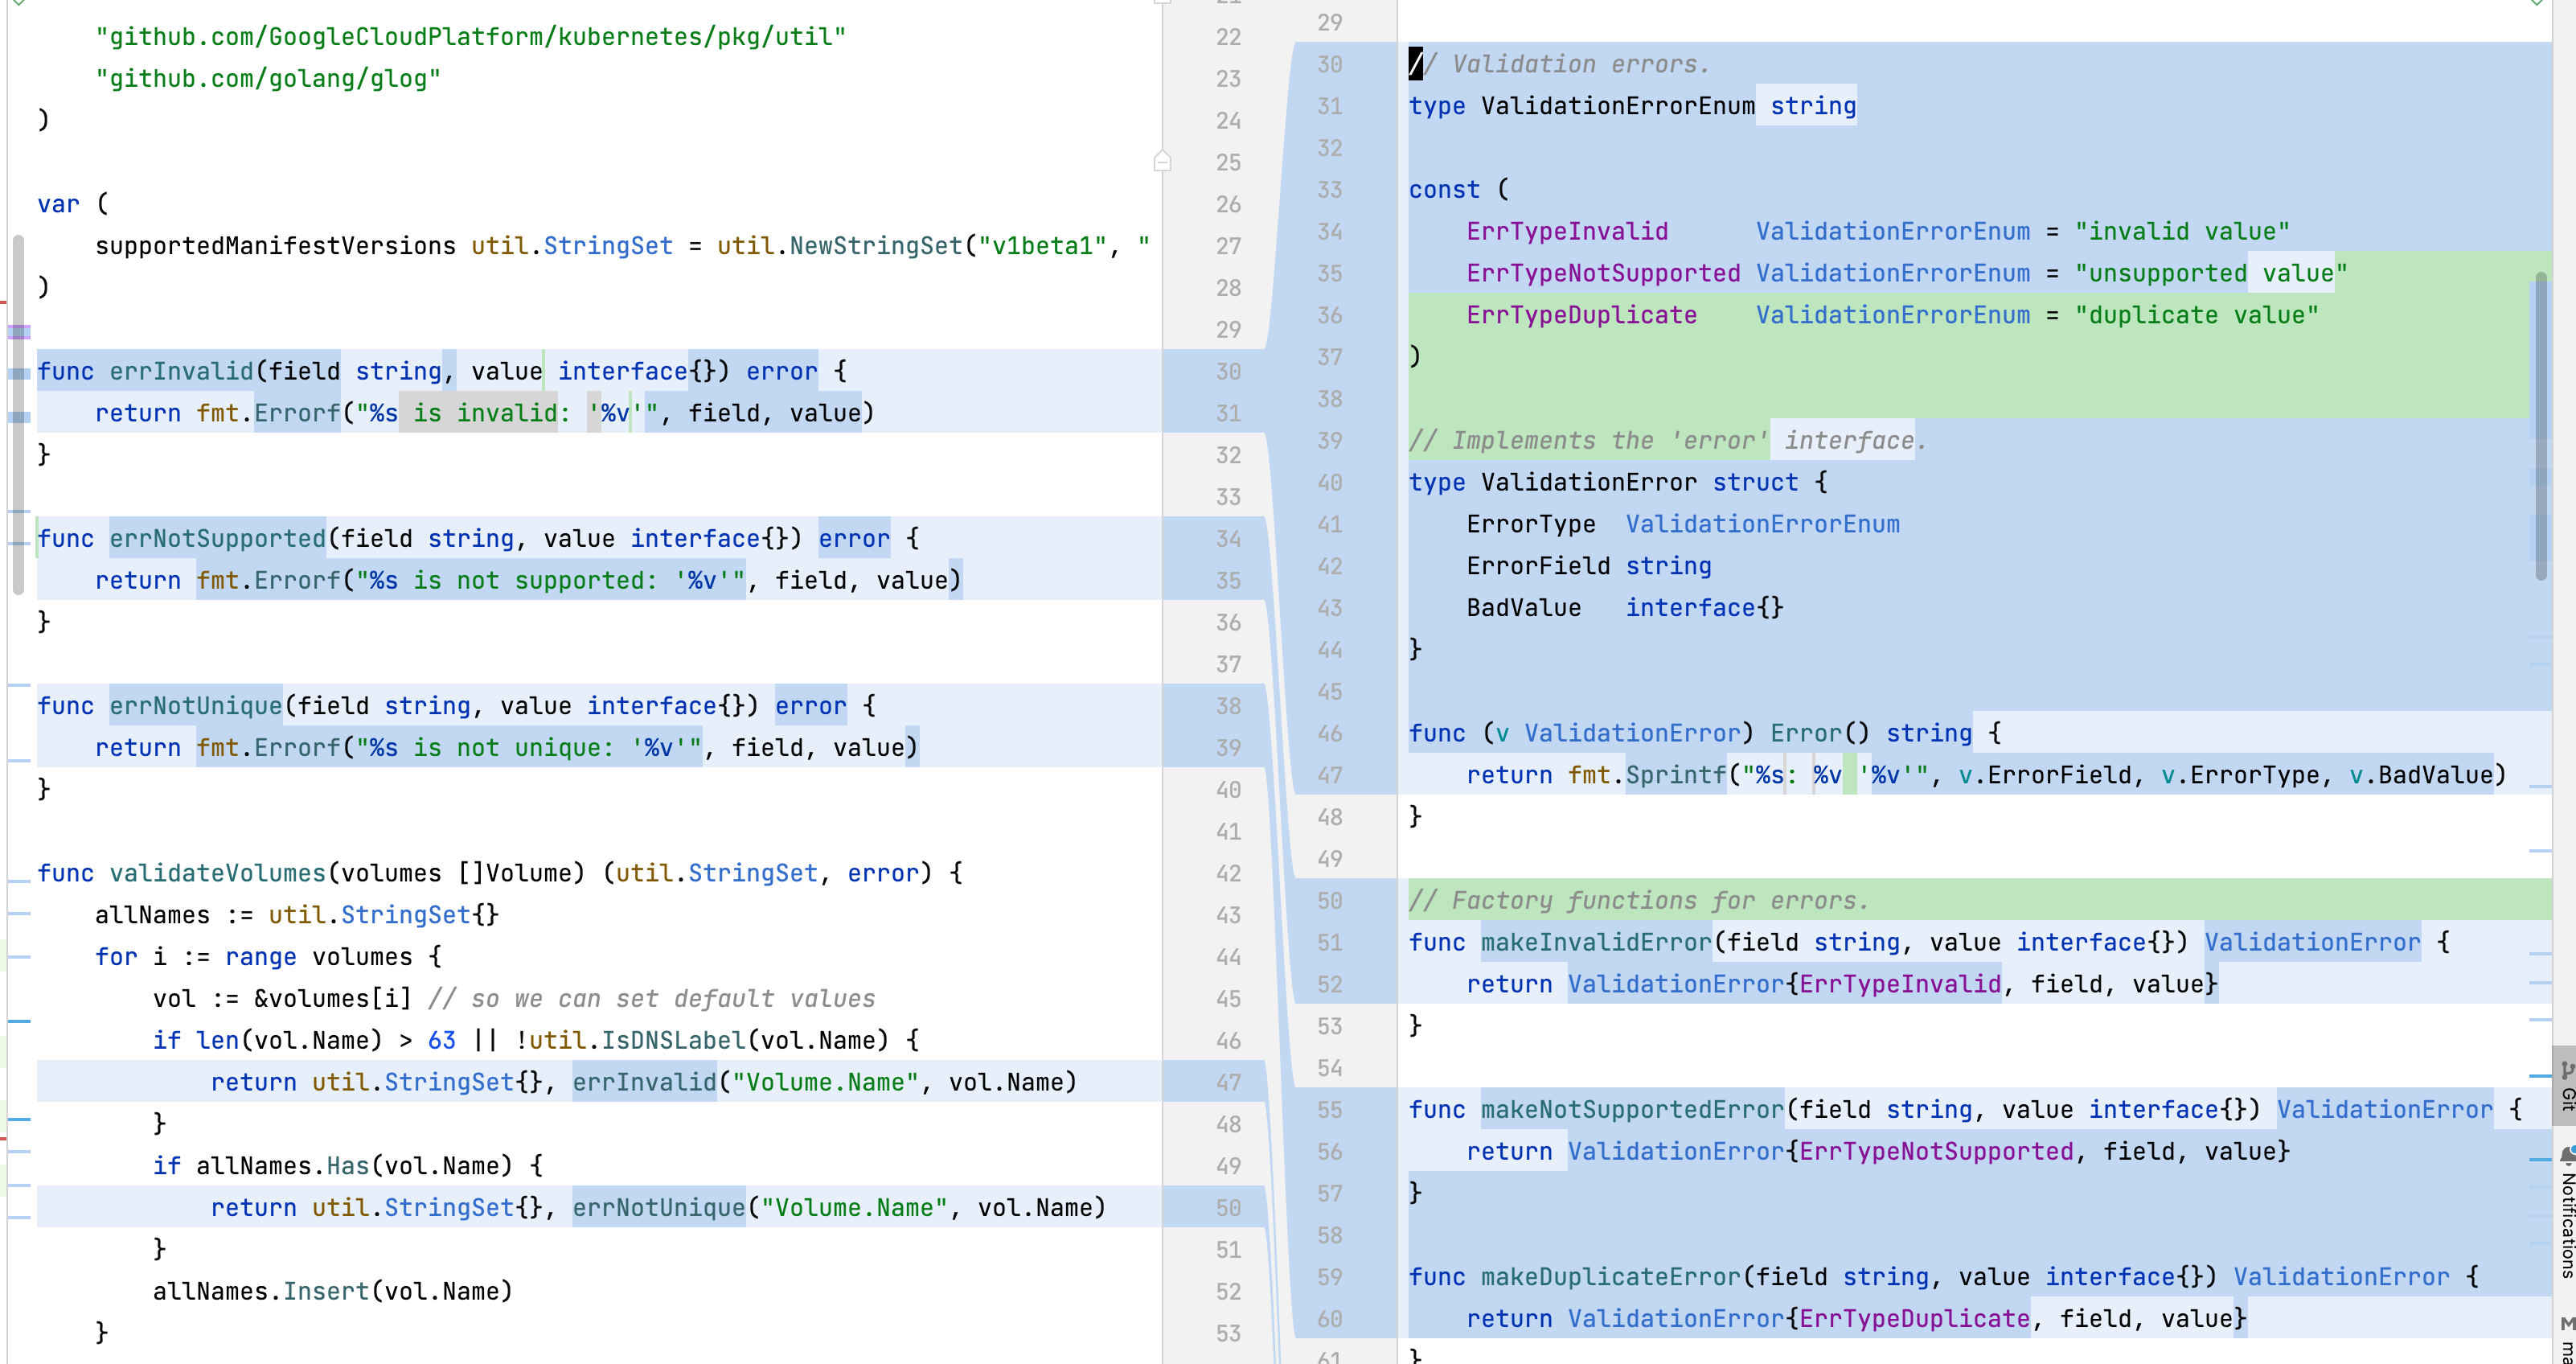Click the purple marker on left error stripe

pyautogui.click(x=19, y=331)
